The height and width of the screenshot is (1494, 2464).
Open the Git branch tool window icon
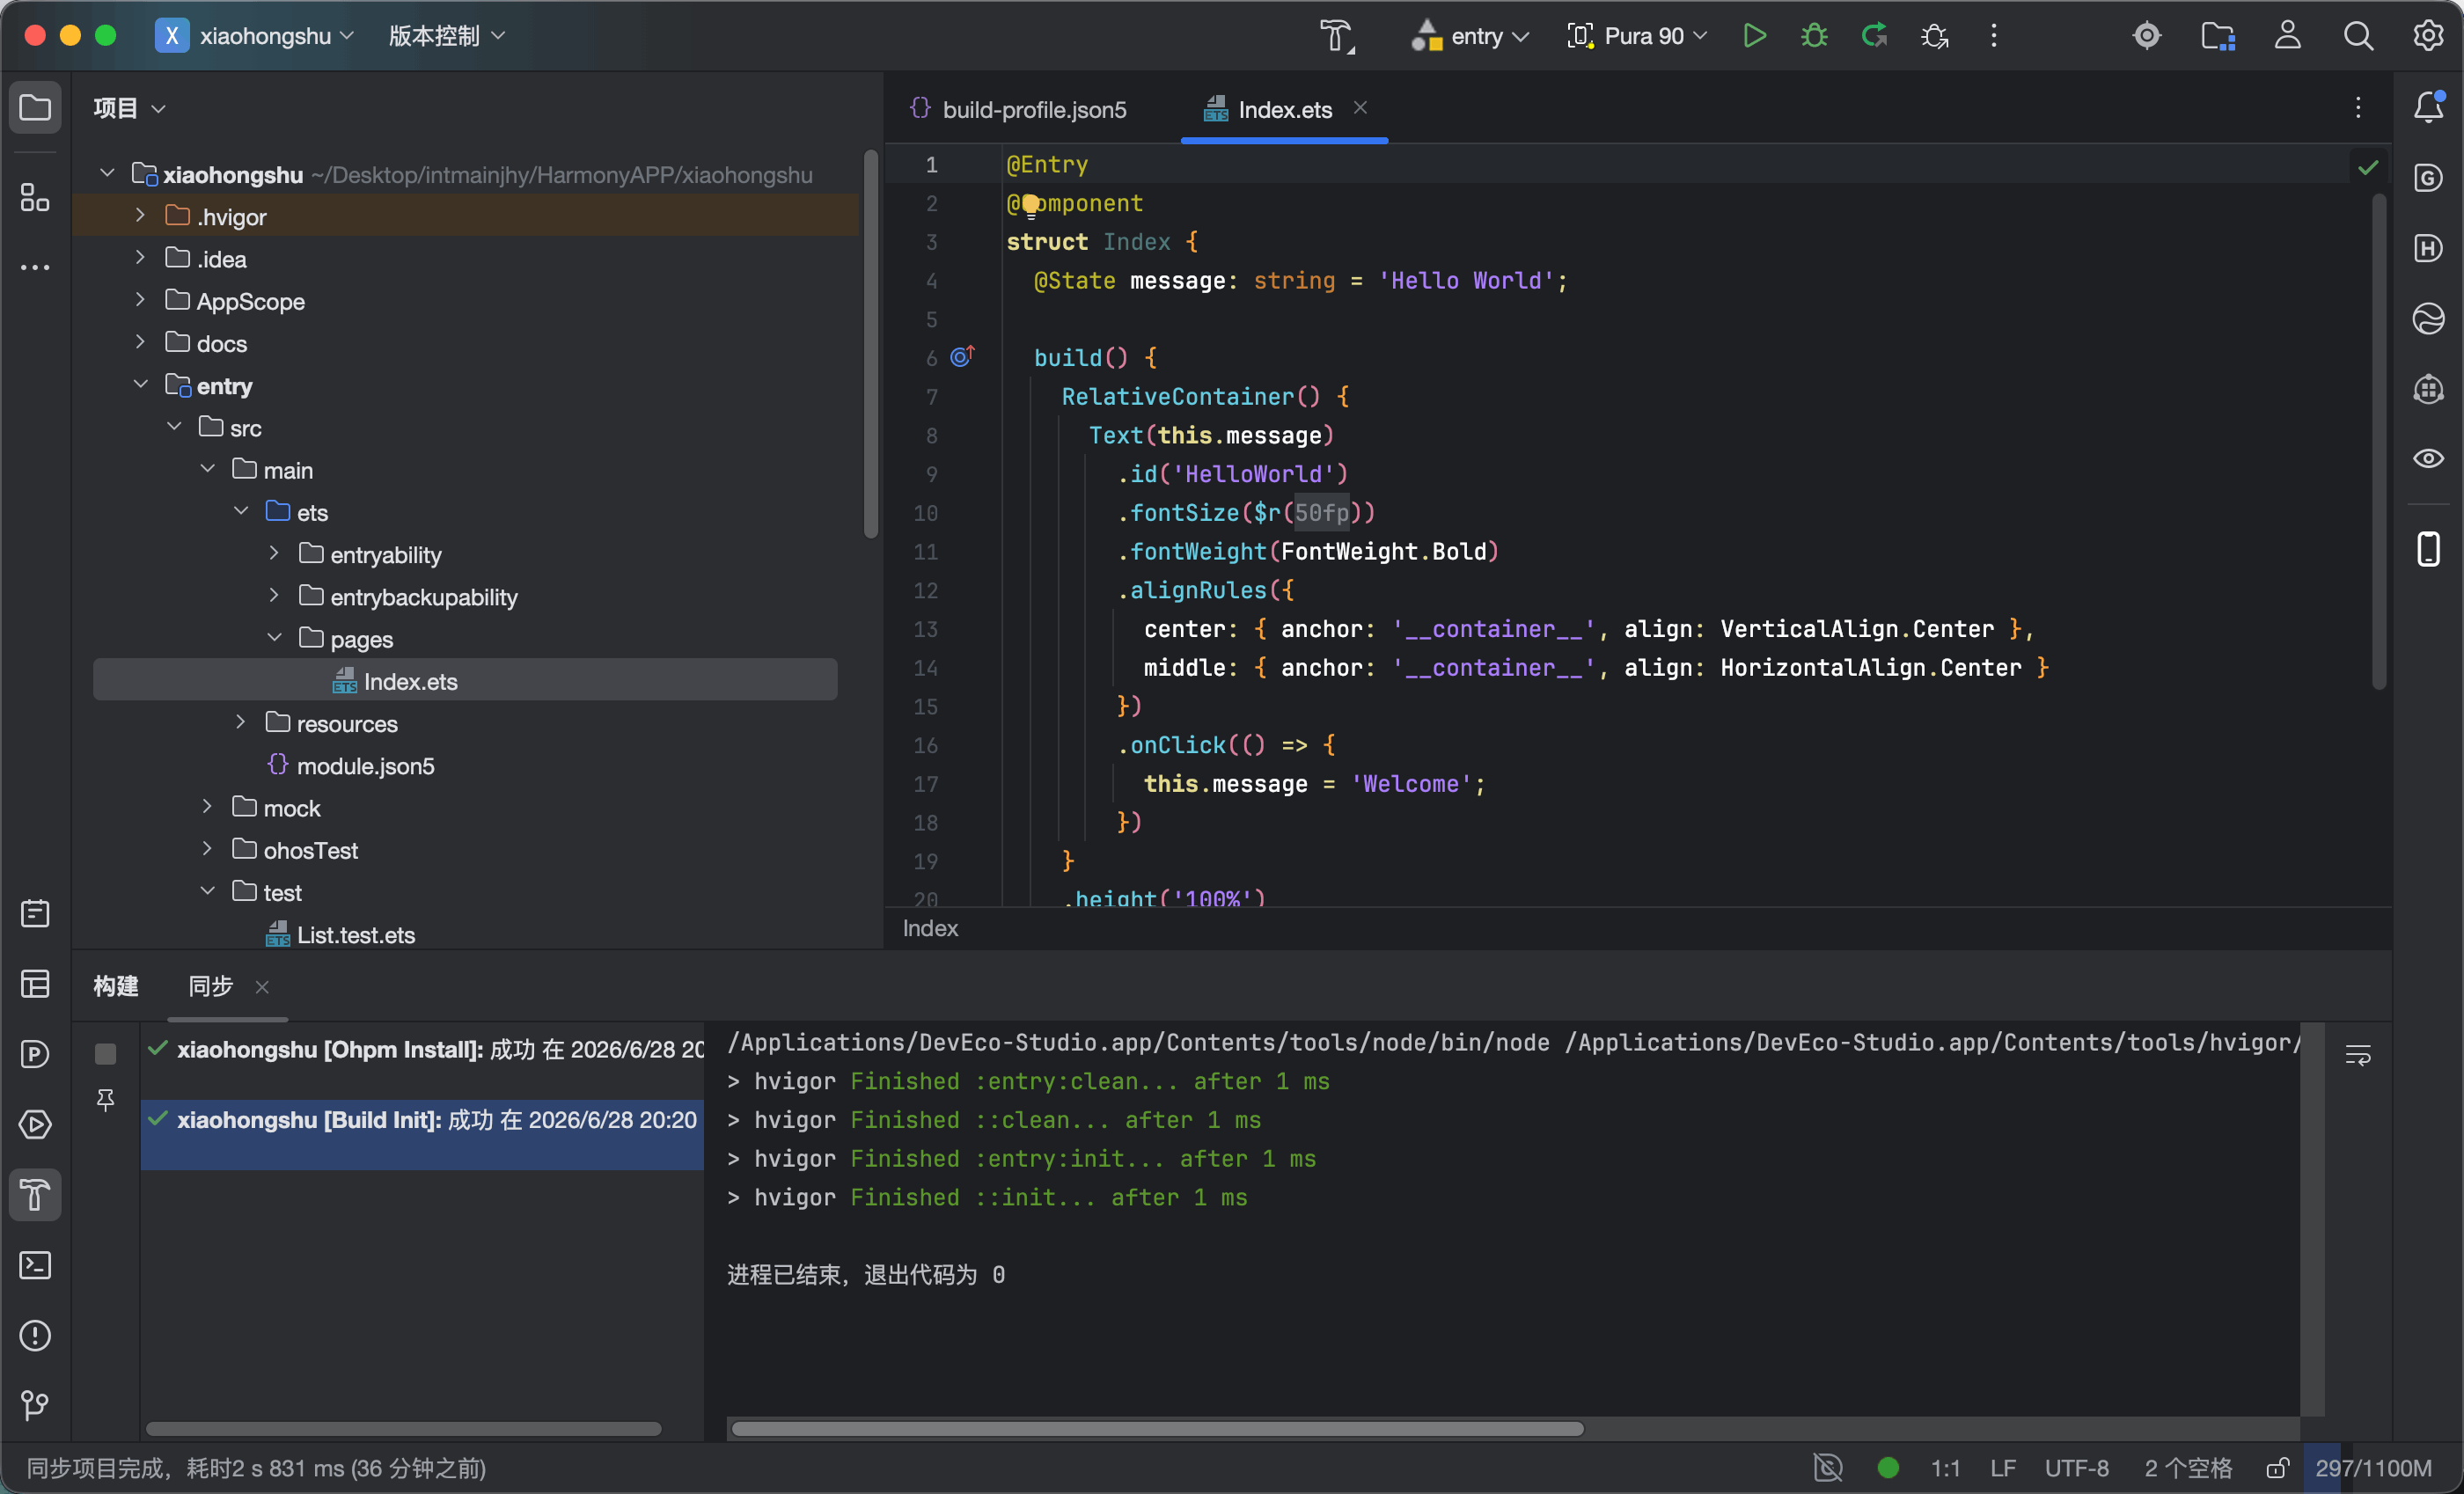[x=35, y=1405]
